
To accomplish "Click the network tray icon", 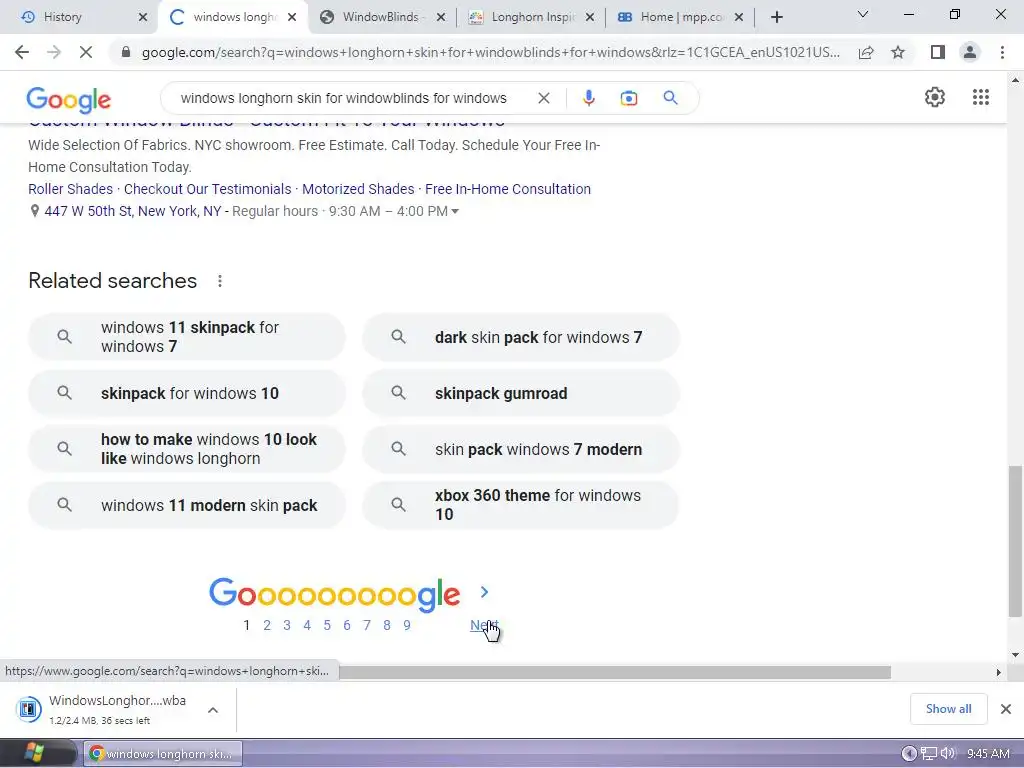I will (x=928, y=754).
